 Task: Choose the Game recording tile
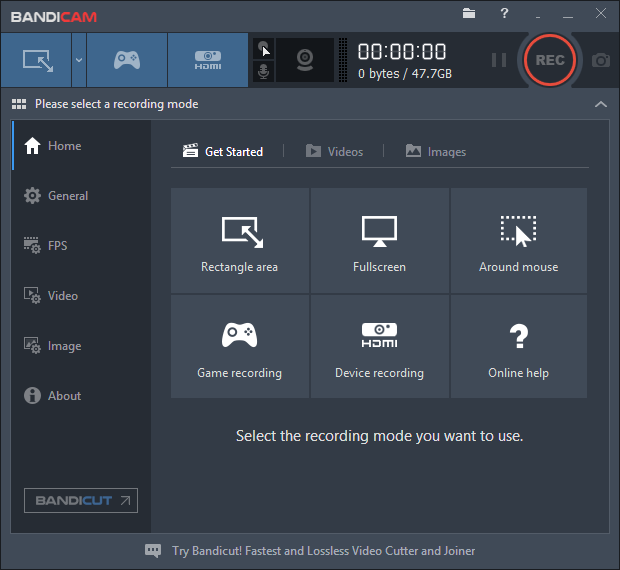coord(240,346)
